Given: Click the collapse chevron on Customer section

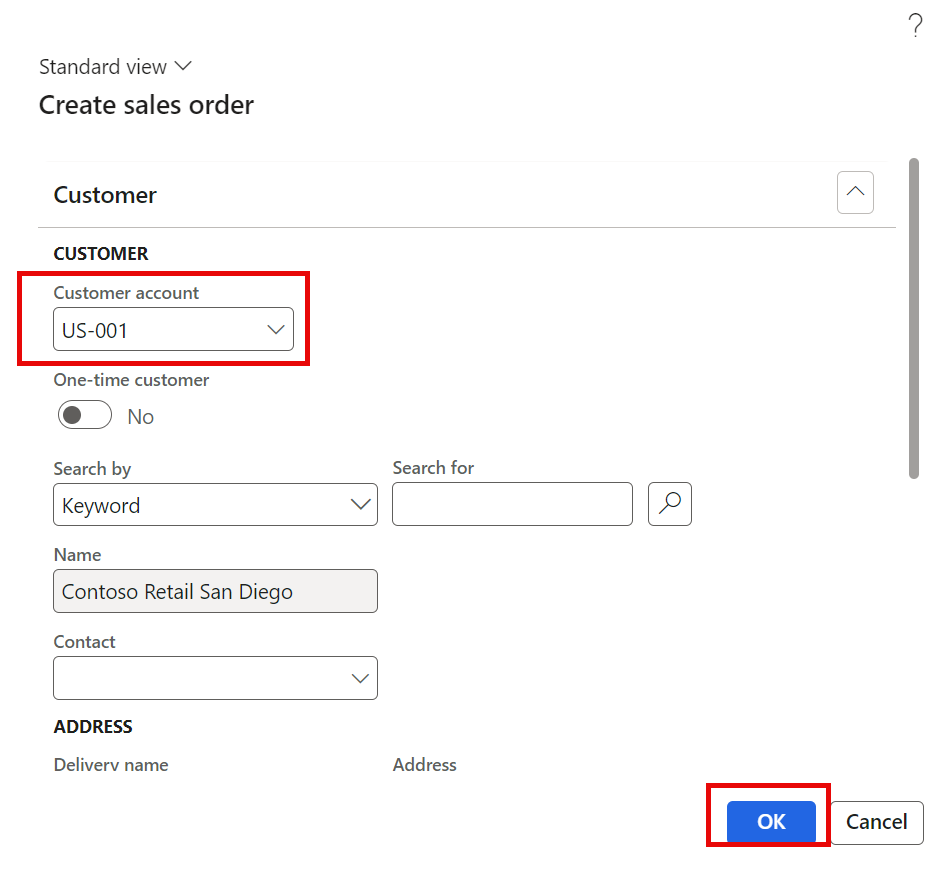Looking at the screenshot, I should (855, 192).
